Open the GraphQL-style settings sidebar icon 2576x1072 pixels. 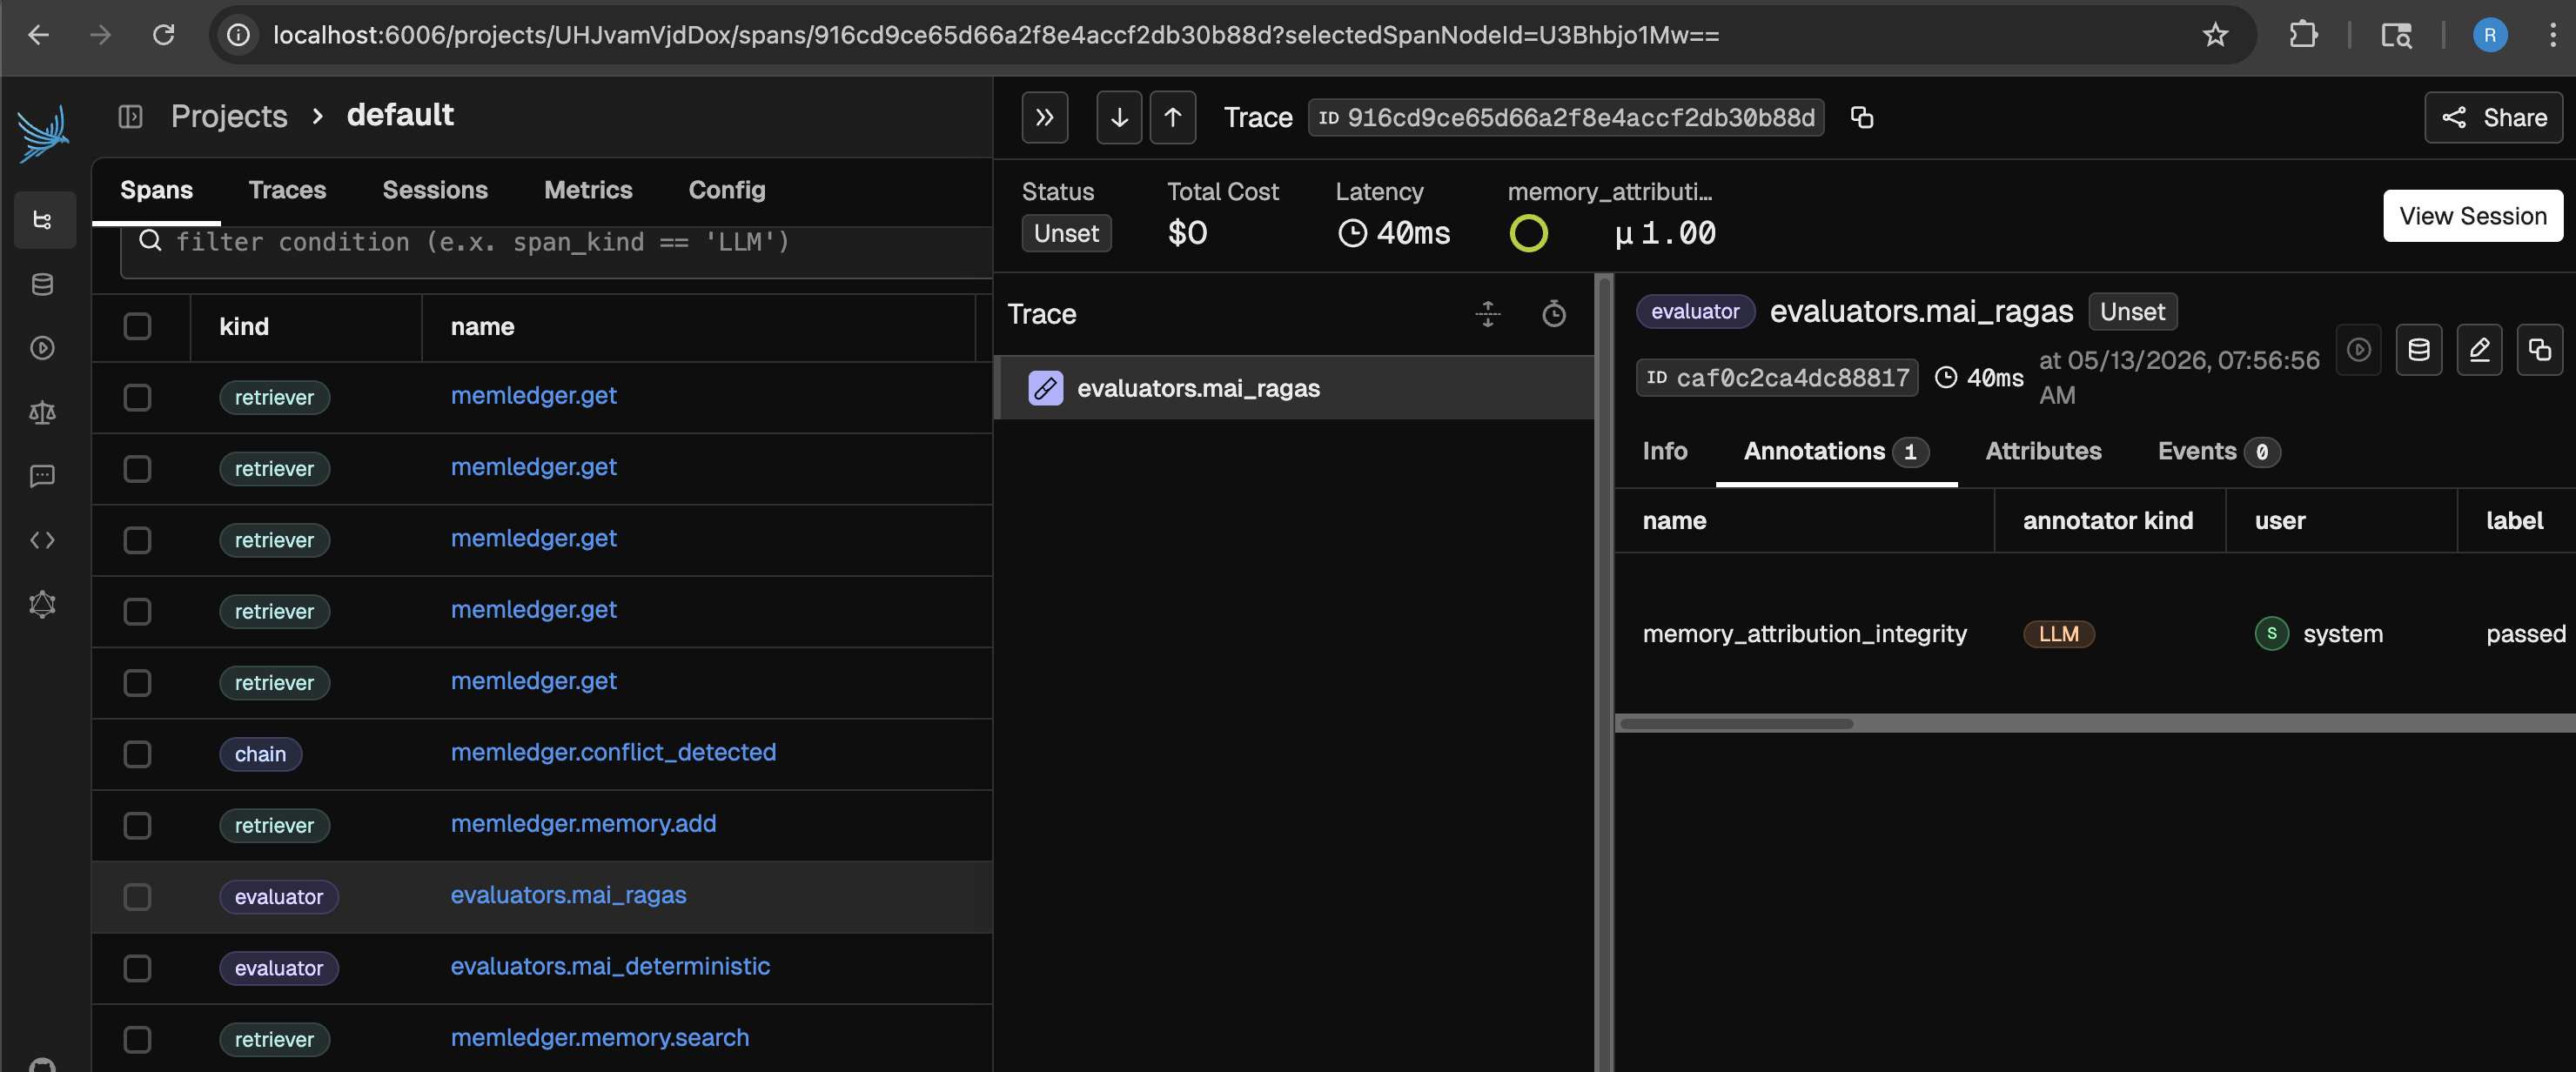(43, 604)
